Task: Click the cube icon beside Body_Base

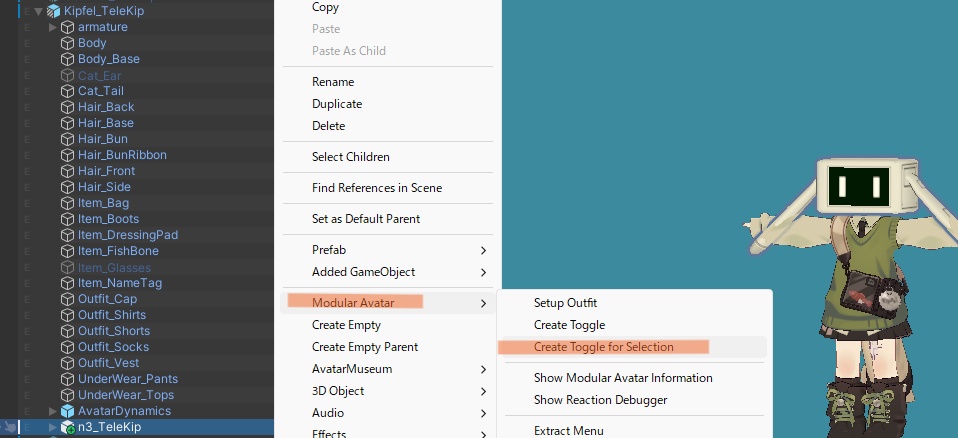Action: pos(68,59)
